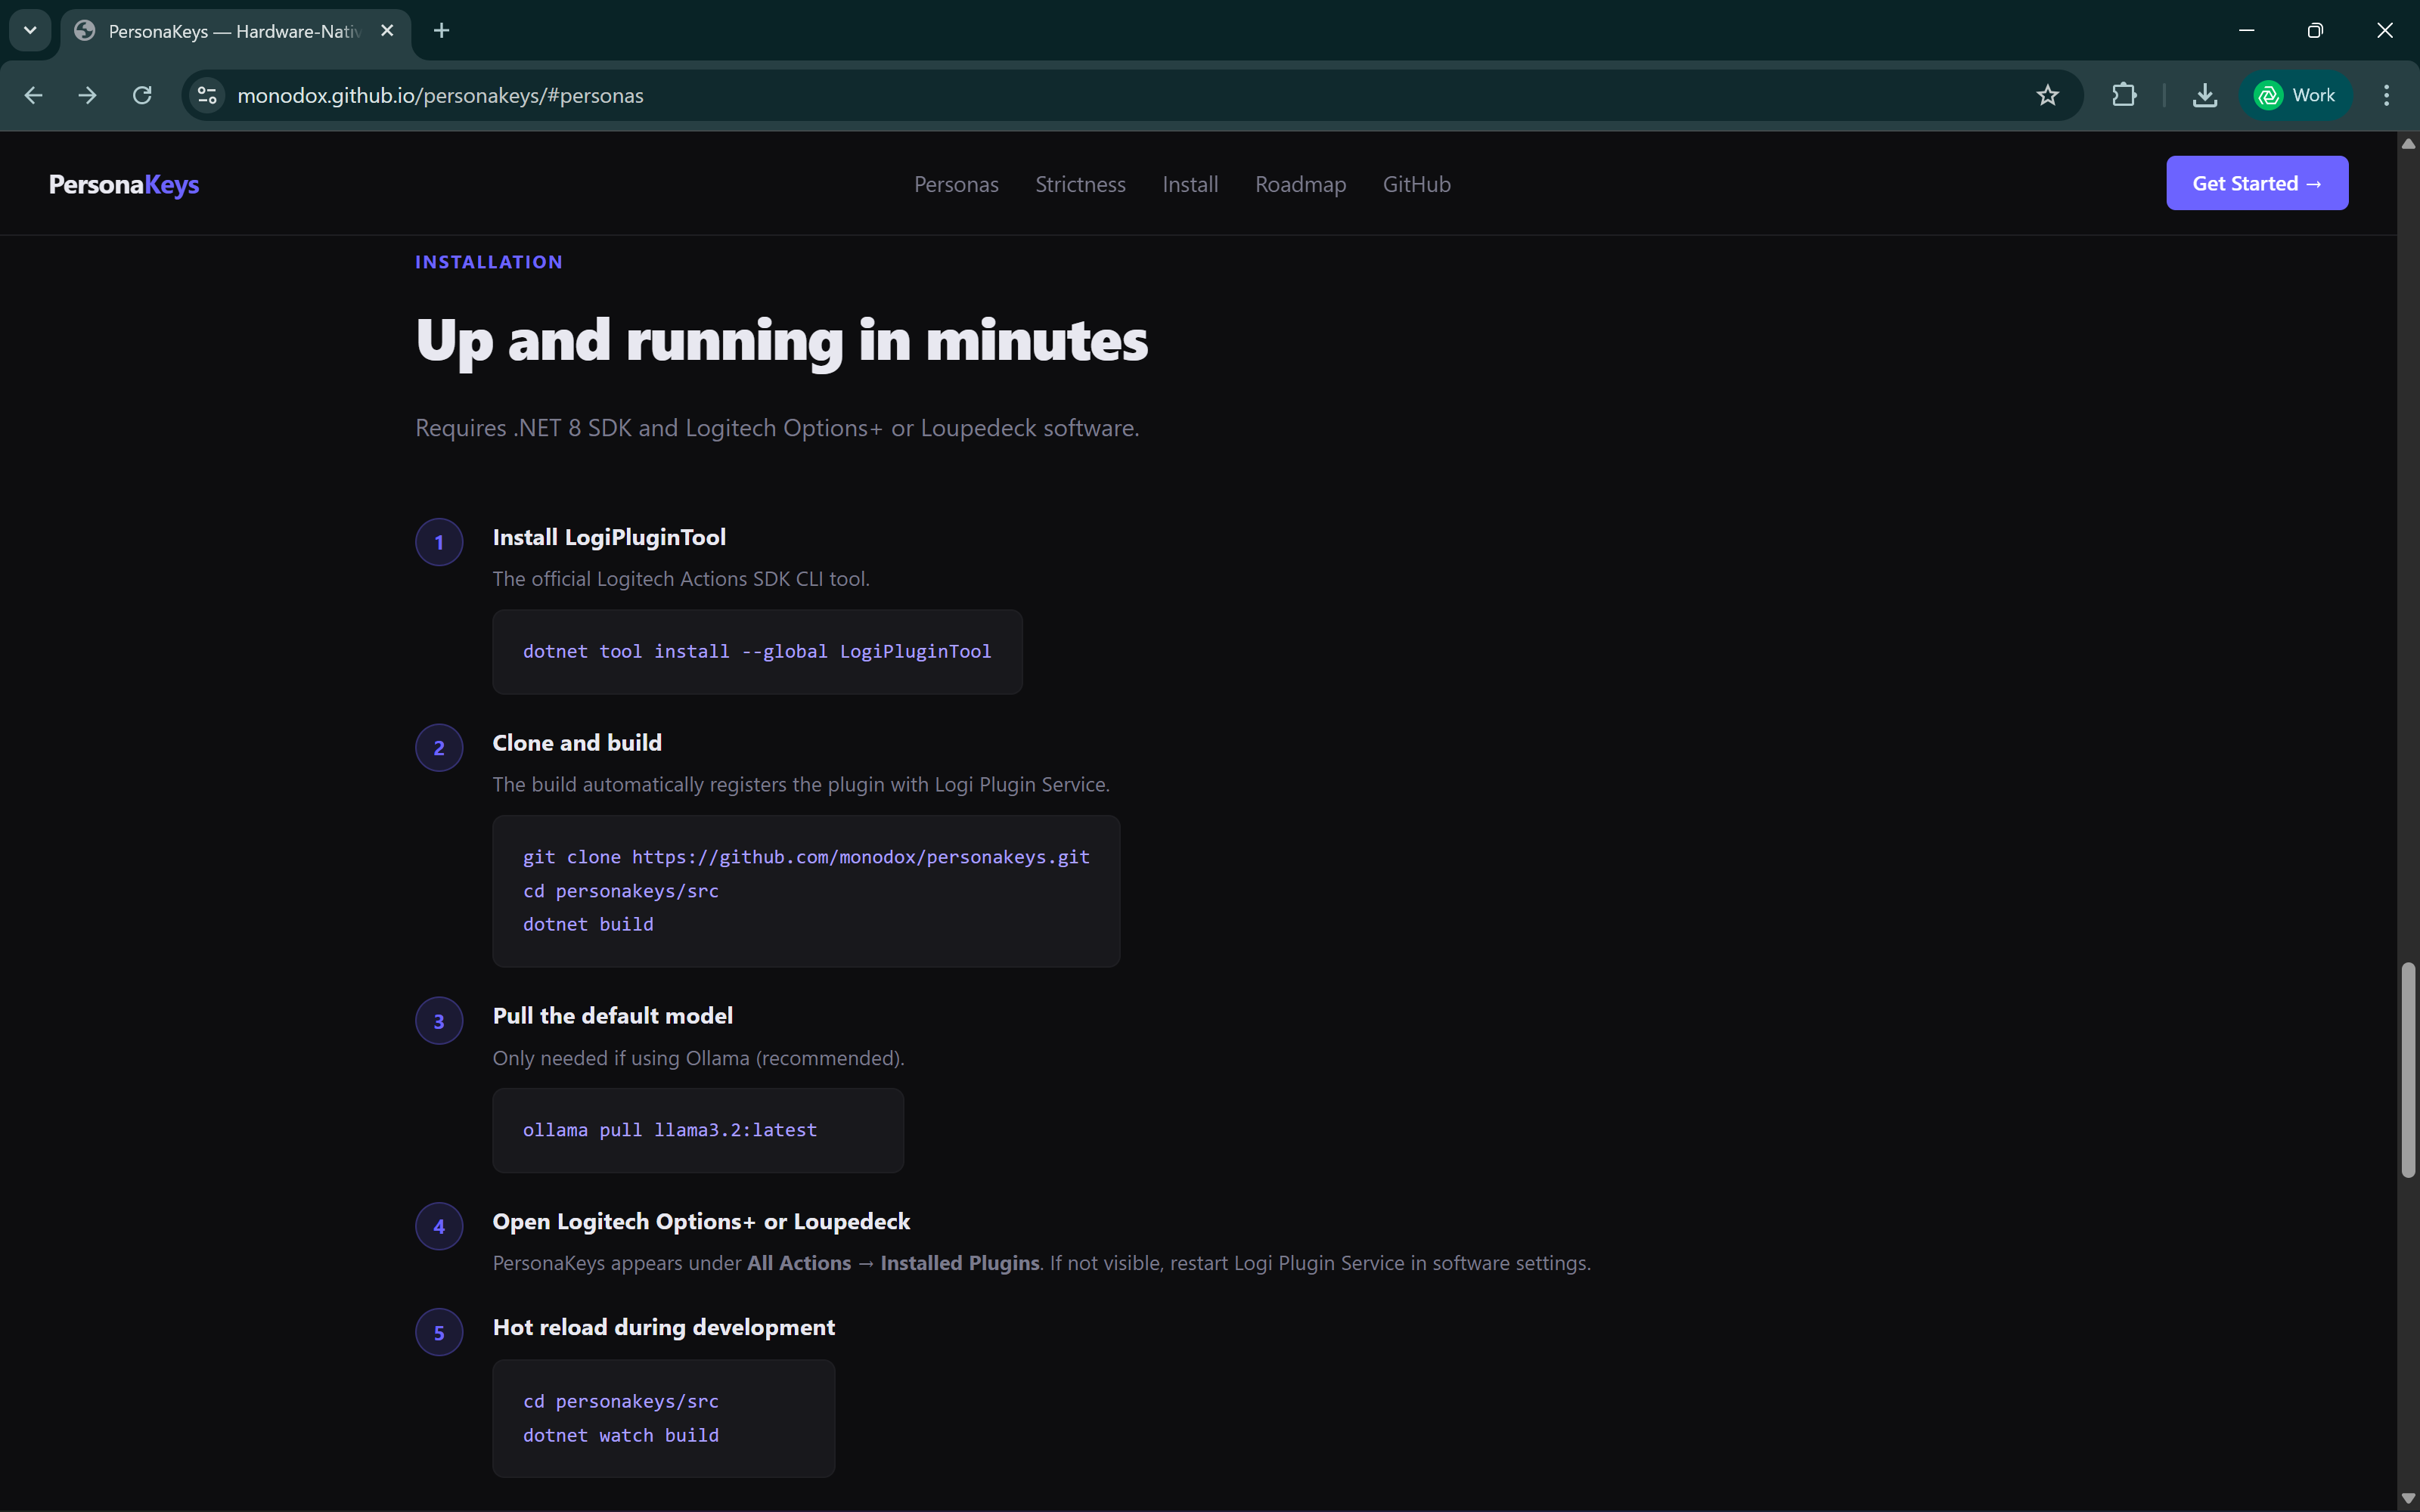Click the PersonaKeys logo
This screenshot has height=1512, width=2420.
124,184
